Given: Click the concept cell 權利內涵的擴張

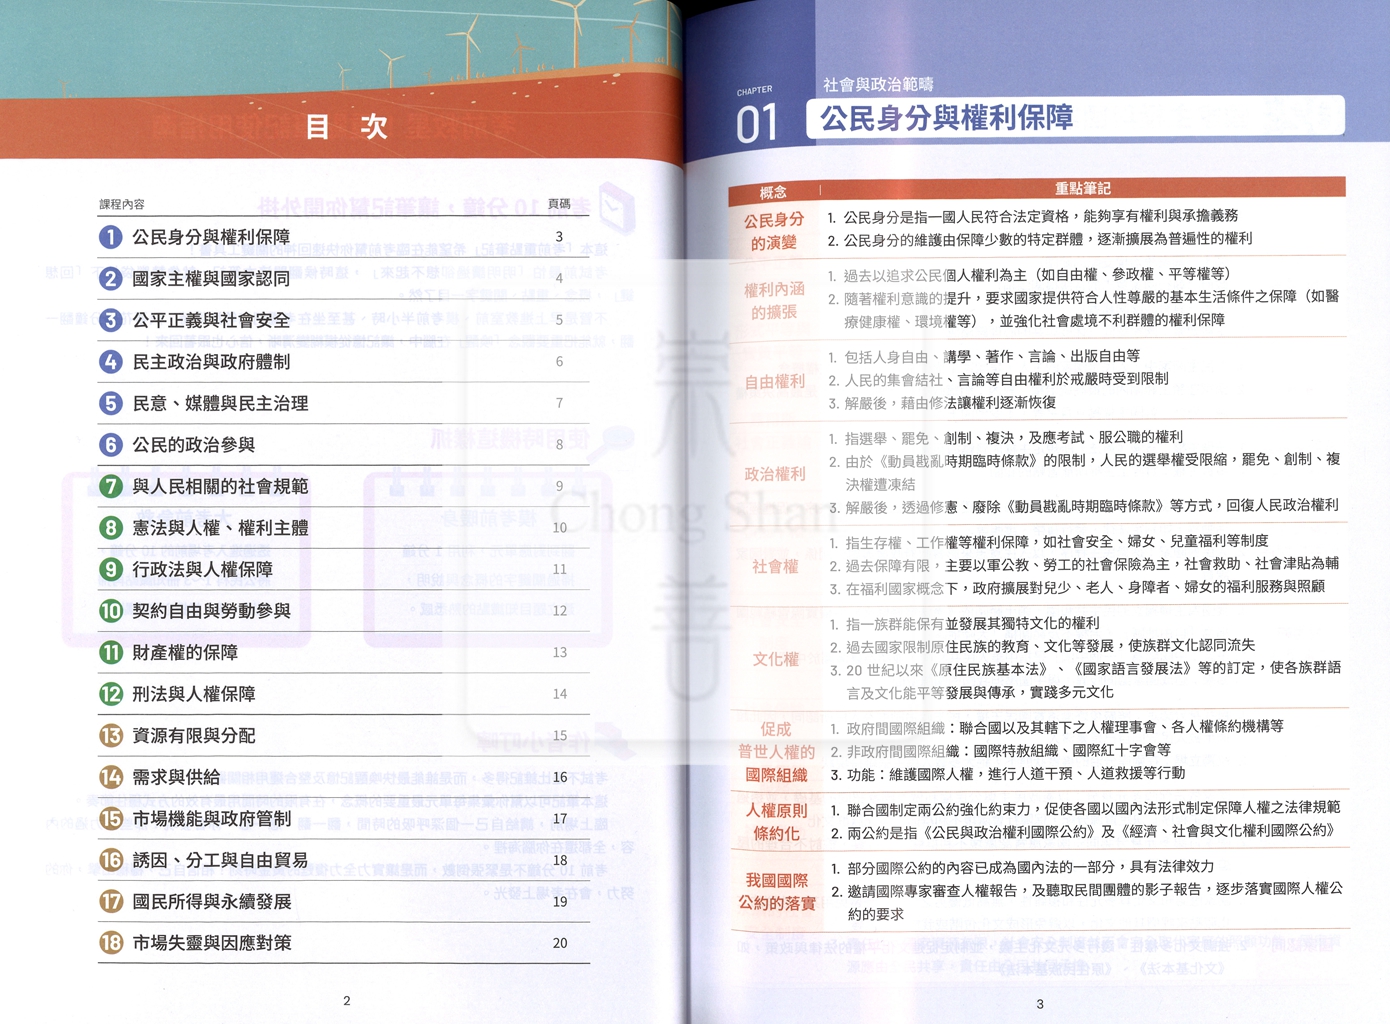Looking at the screenshot, I should point(774,300).
